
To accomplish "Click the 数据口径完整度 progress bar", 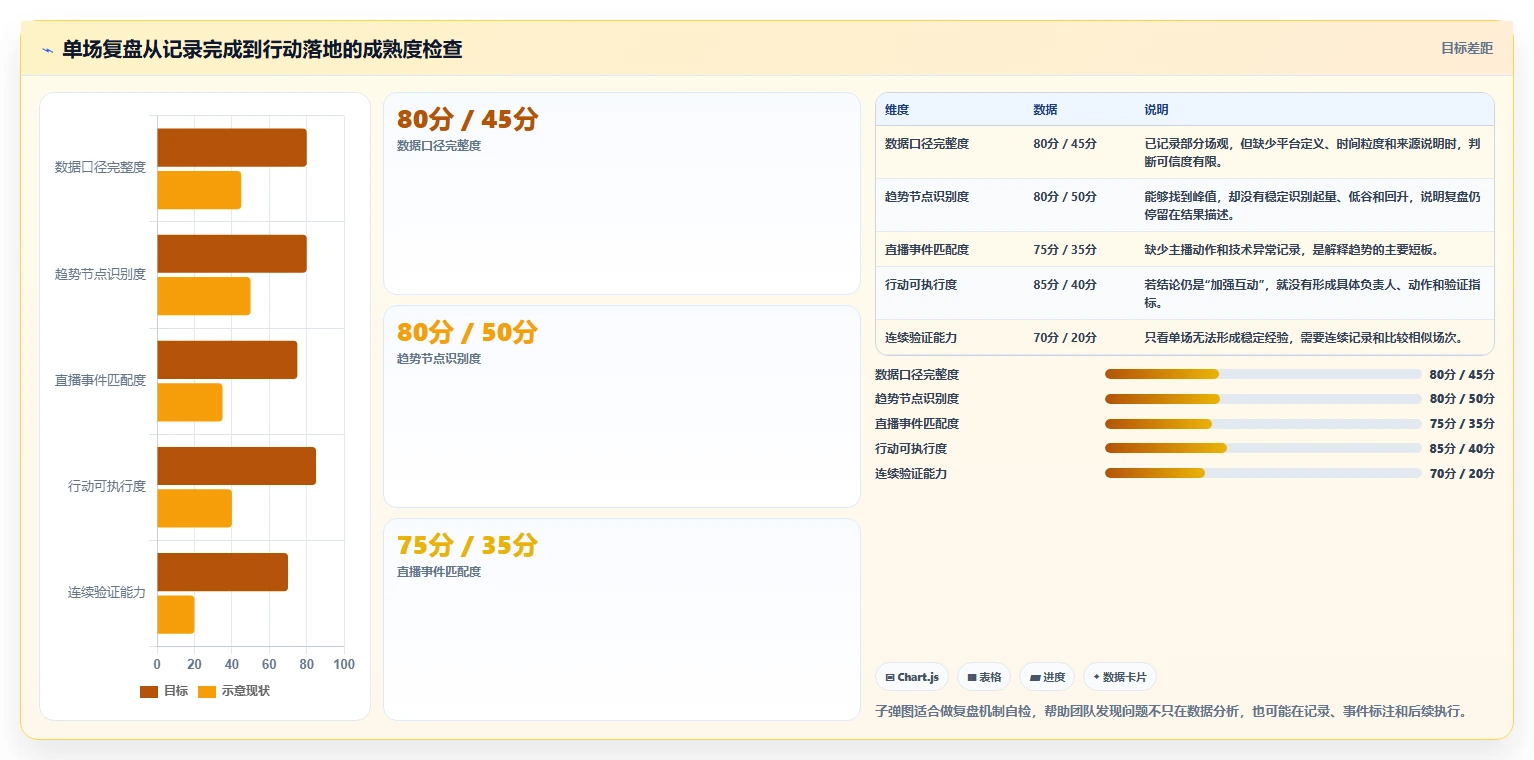I will (x=1263, y=374).
